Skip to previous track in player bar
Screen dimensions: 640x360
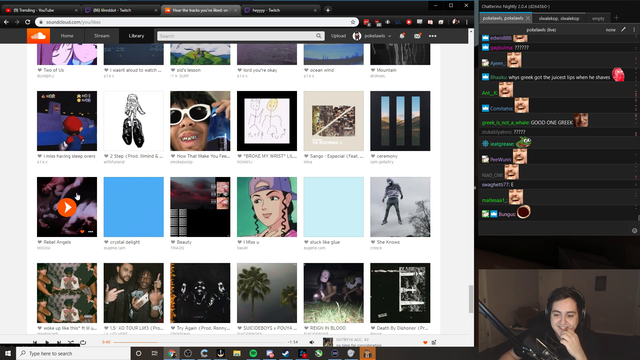(35, 342)
